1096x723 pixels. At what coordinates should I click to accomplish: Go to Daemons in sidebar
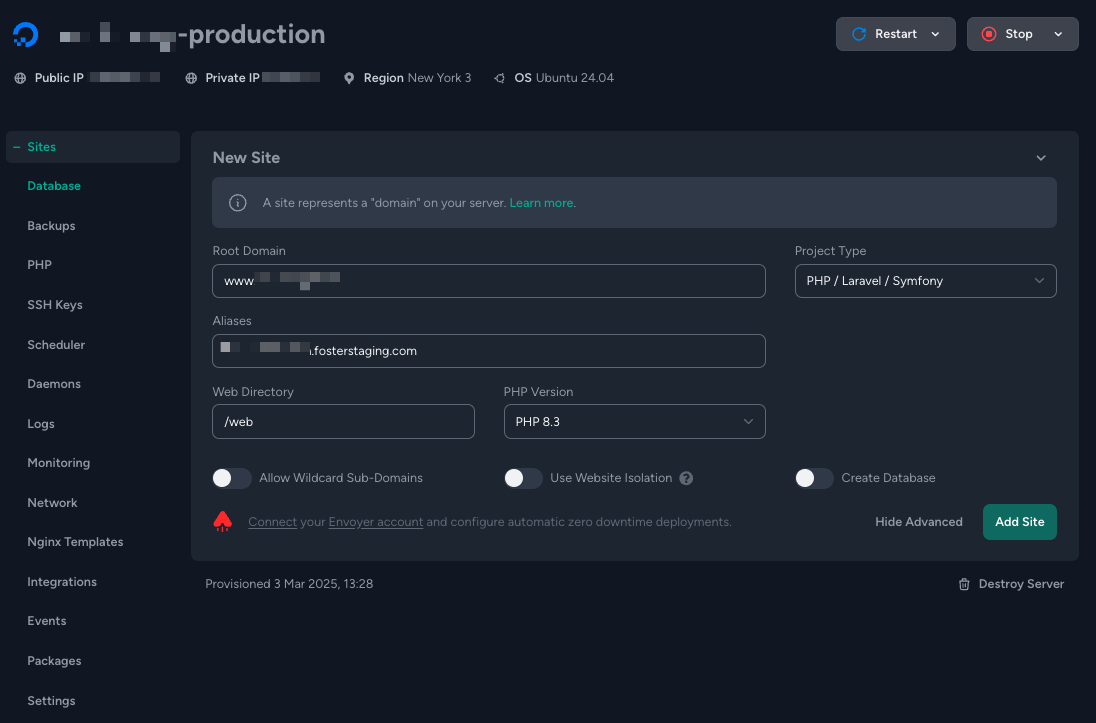pyautogui.click(x=54, y=384)
